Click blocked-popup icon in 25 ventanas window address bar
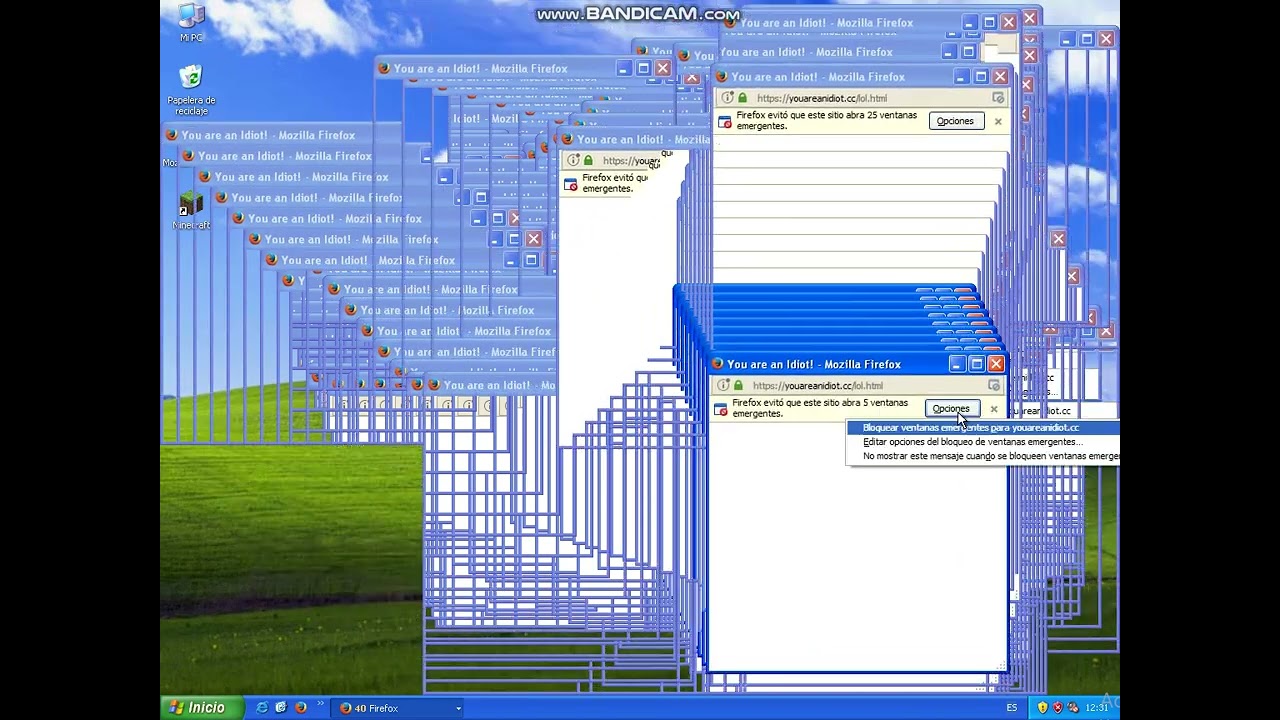Image resolution: width=1280 pixels, height=720 pixels. pos(998,98)
